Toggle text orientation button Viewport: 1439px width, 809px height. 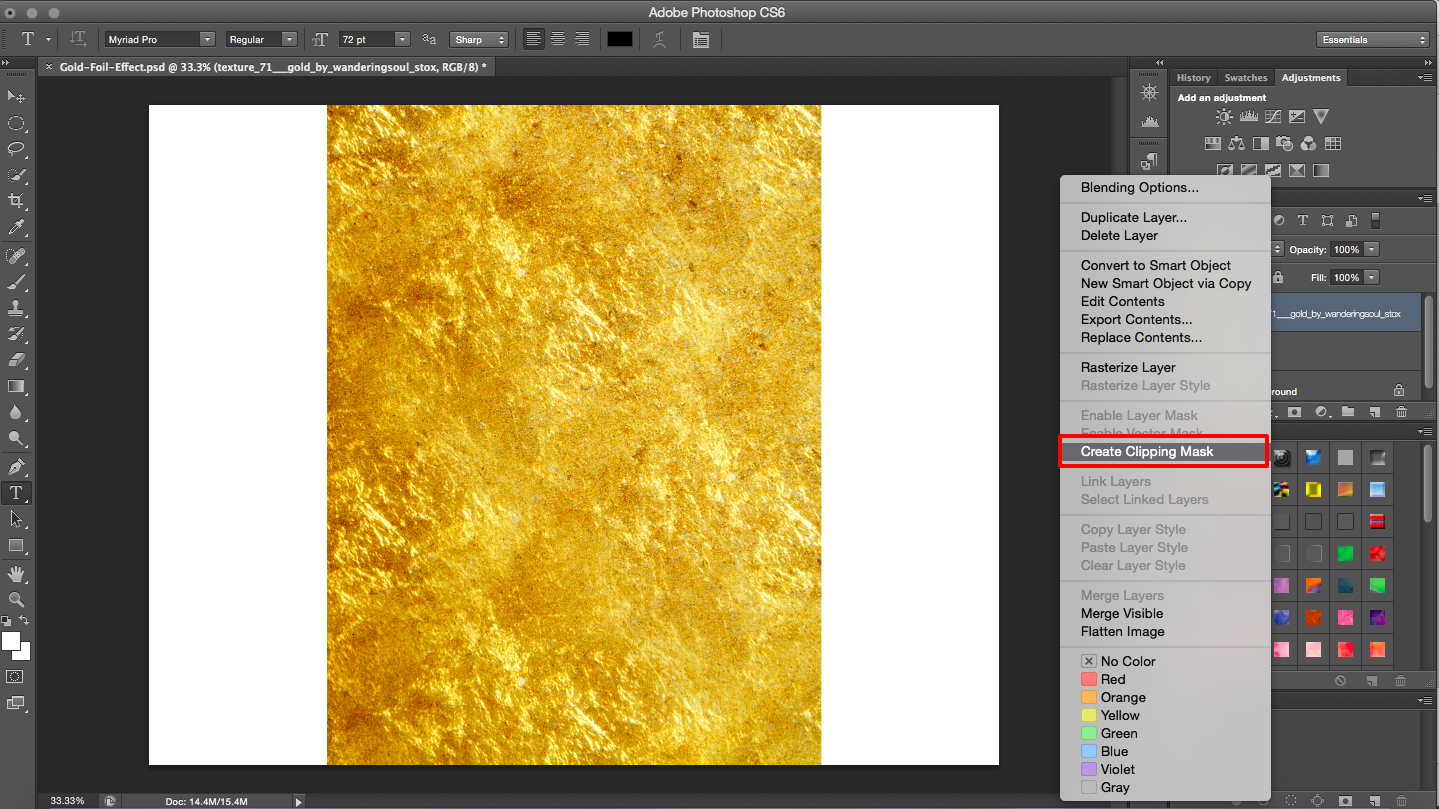pyautogui.click(x=78, y=40)
